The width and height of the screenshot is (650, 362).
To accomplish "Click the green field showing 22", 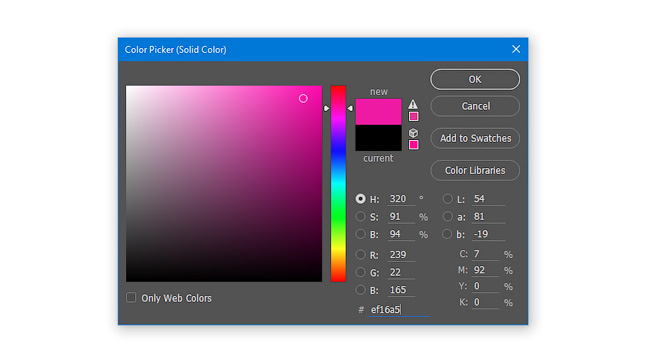I will (x=401, y=272).
